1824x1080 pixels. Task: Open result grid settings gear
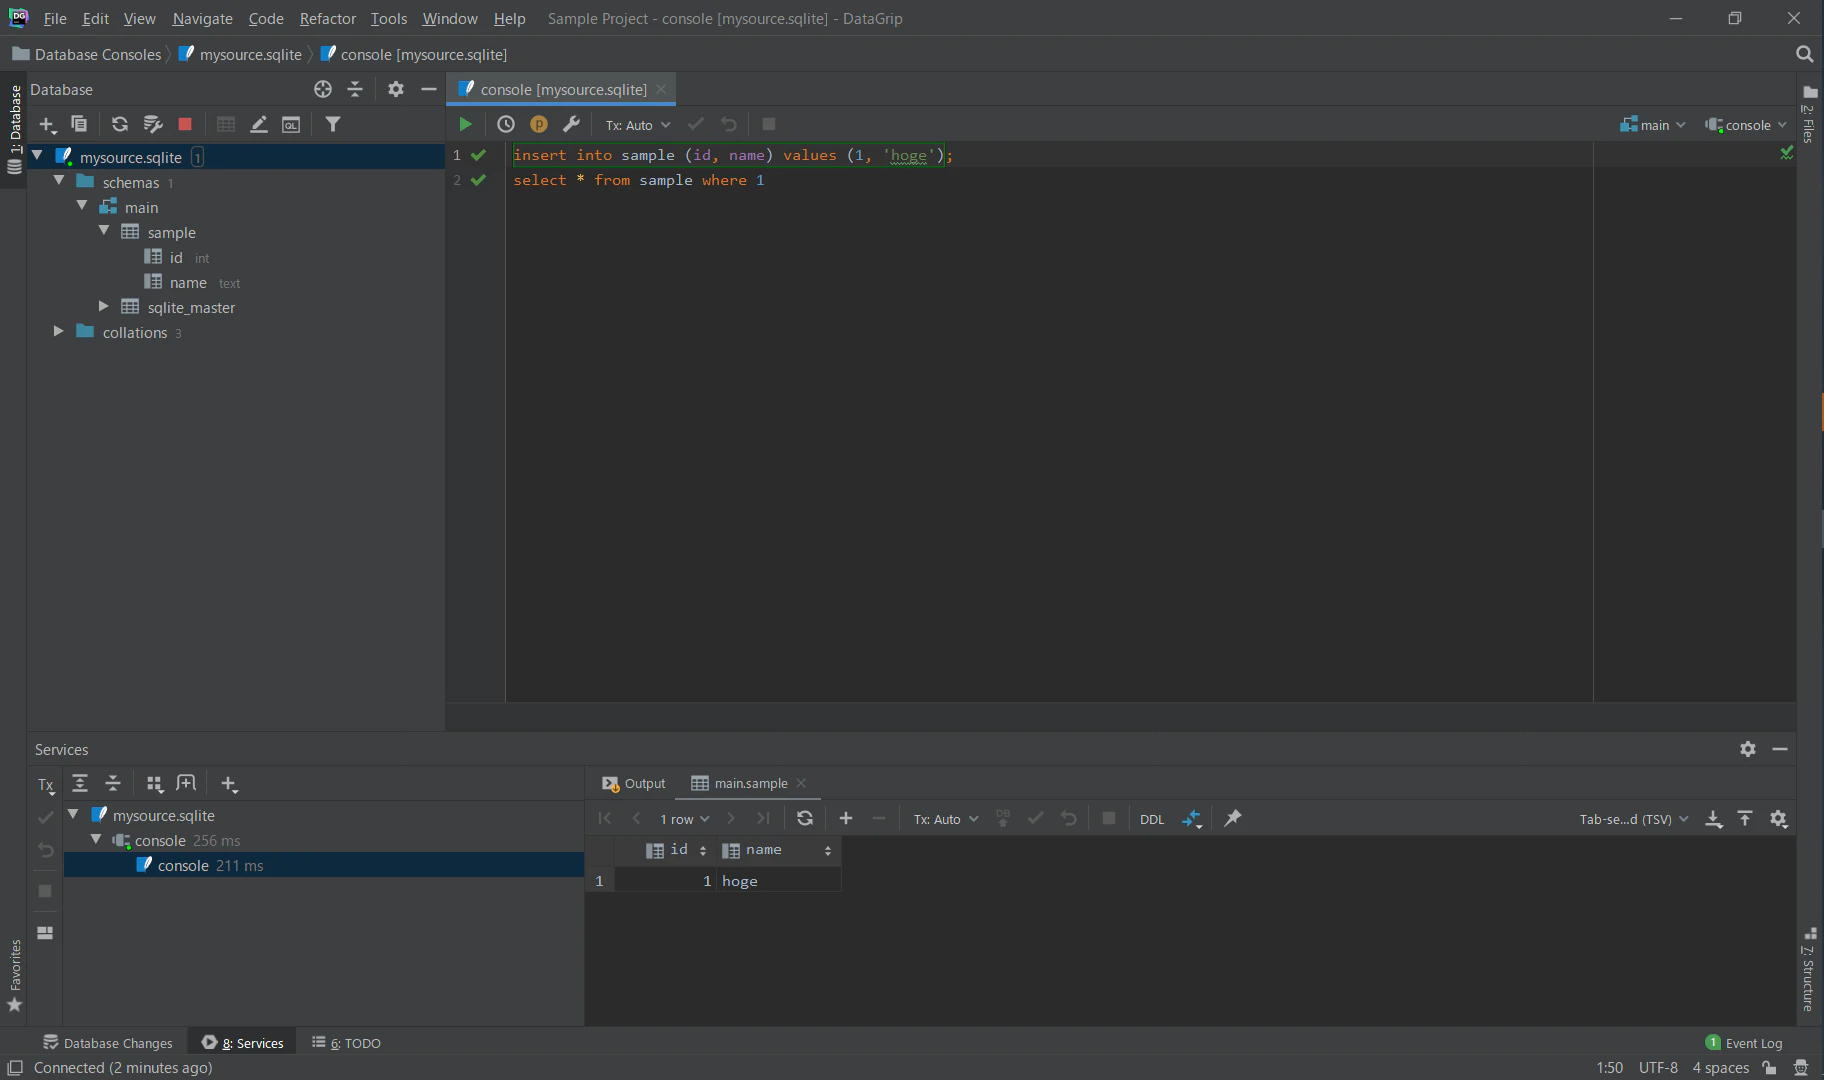coord(1778,818)
